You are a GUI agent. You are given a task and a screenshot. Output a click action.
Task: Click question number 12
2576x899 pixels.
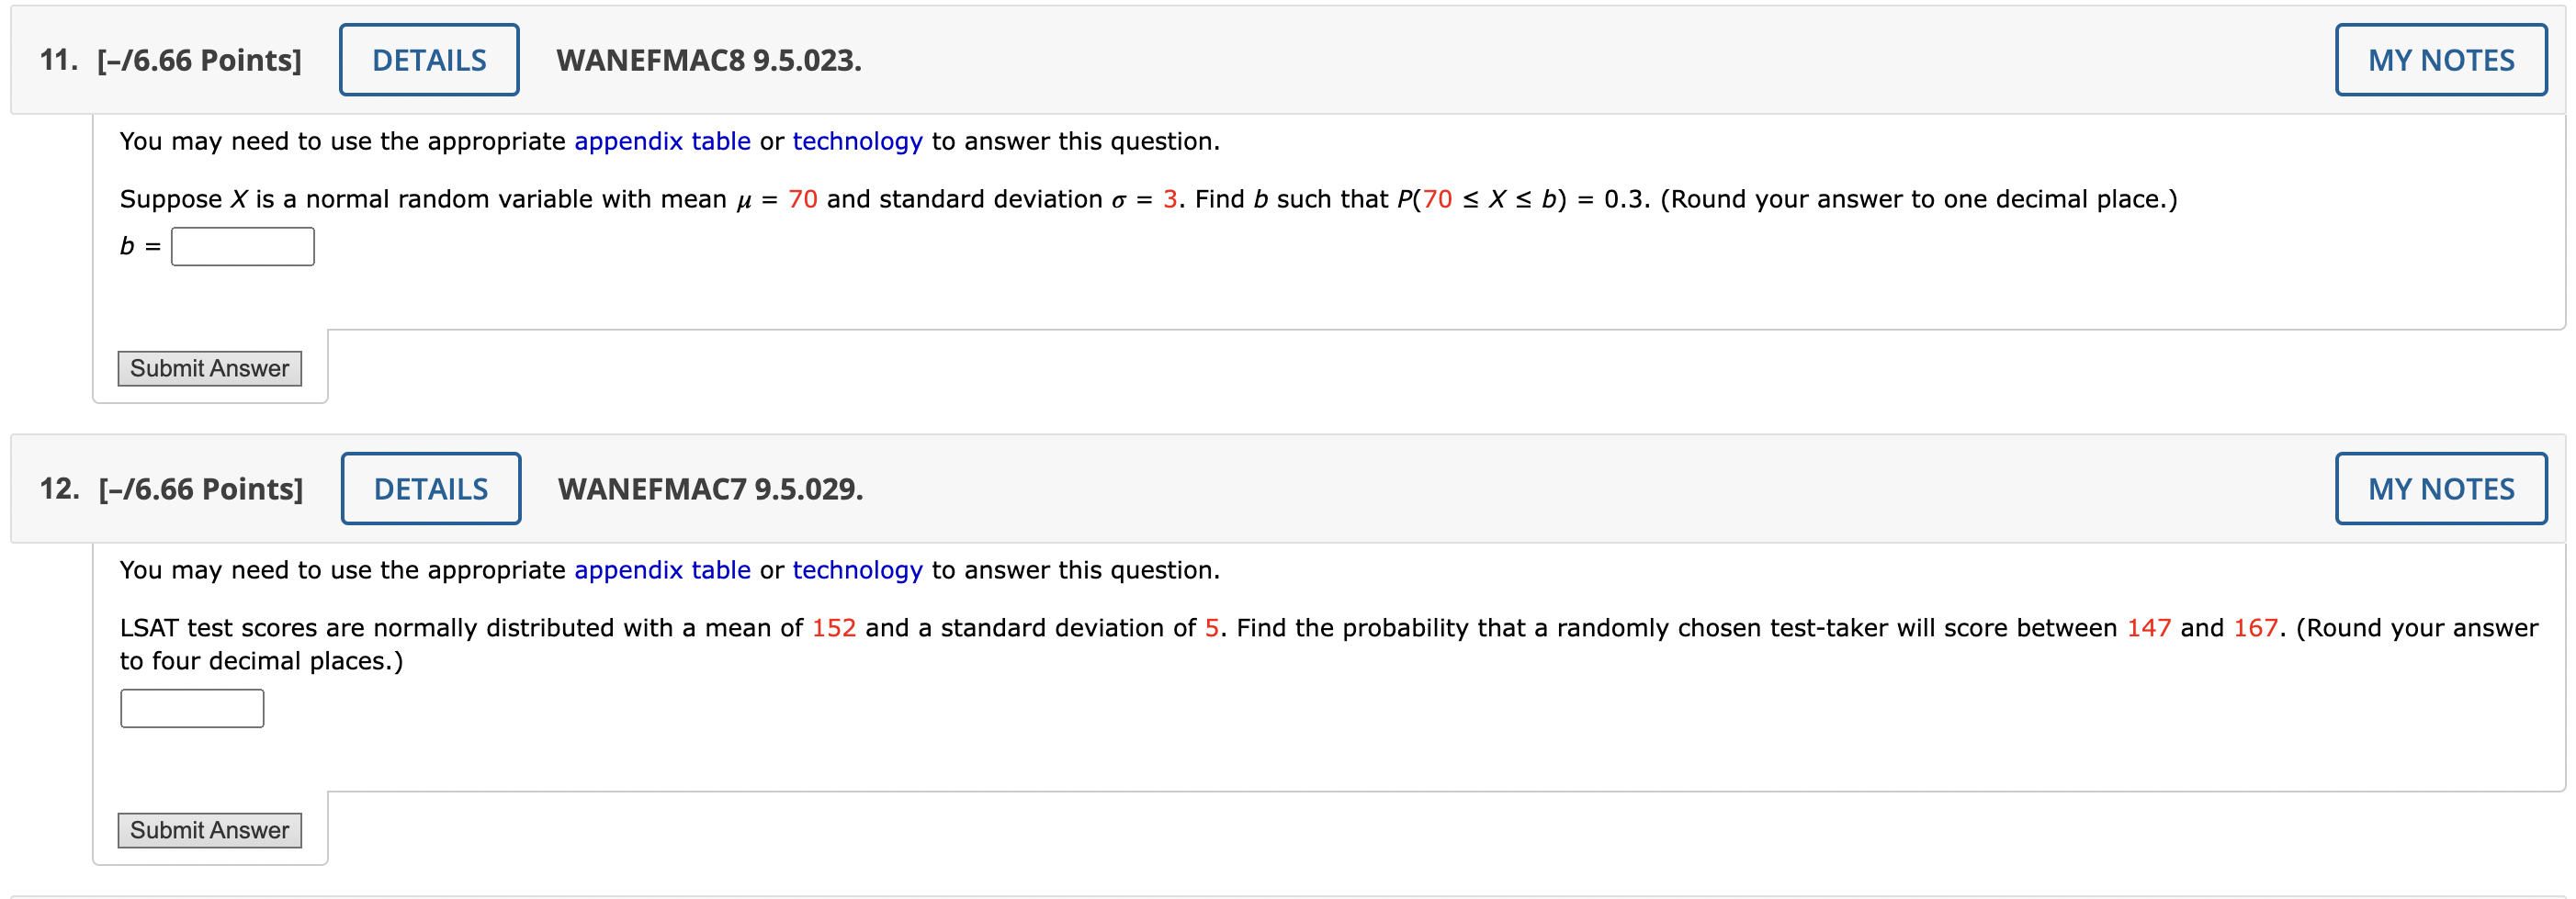click(x=60, y=488)
